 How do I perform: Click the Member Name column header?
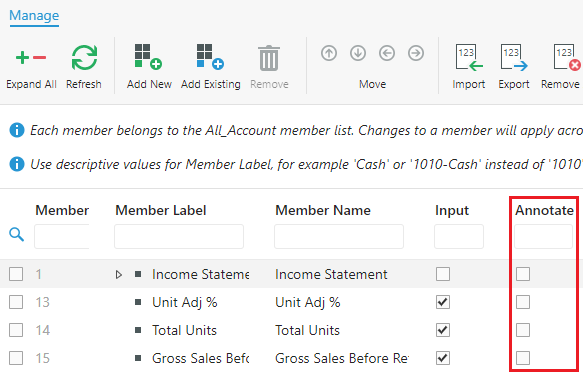pos(323,210)
